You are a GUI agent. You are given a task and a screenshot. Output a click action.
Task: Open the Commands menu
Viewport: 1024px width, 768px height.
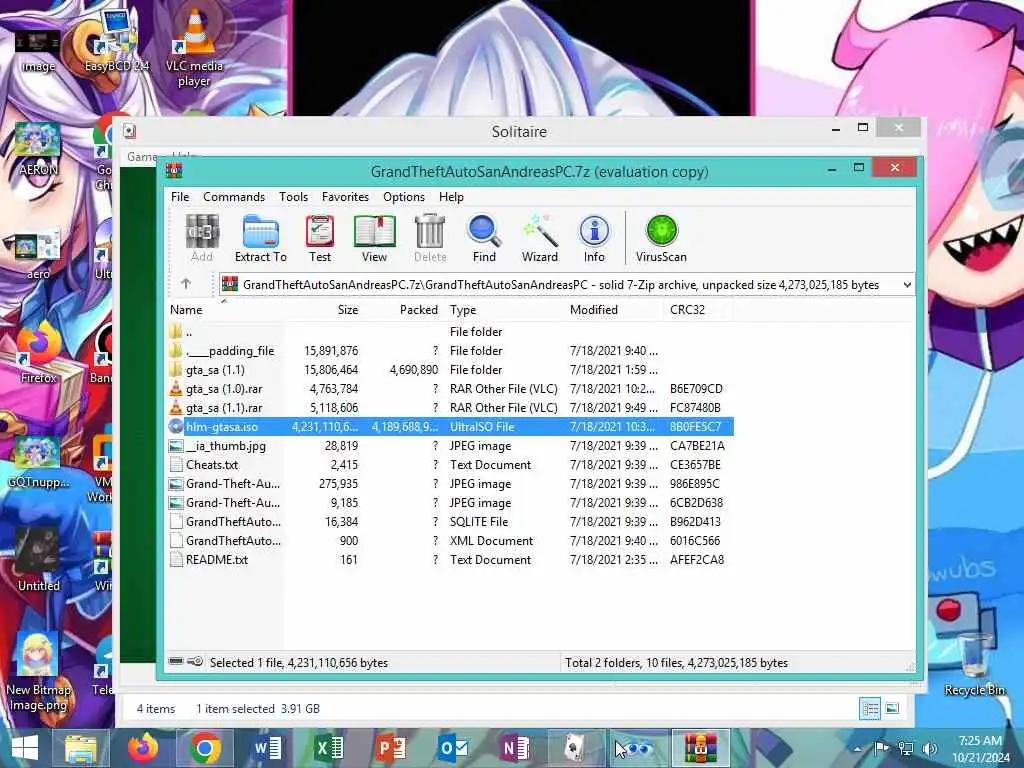[234, 197]
